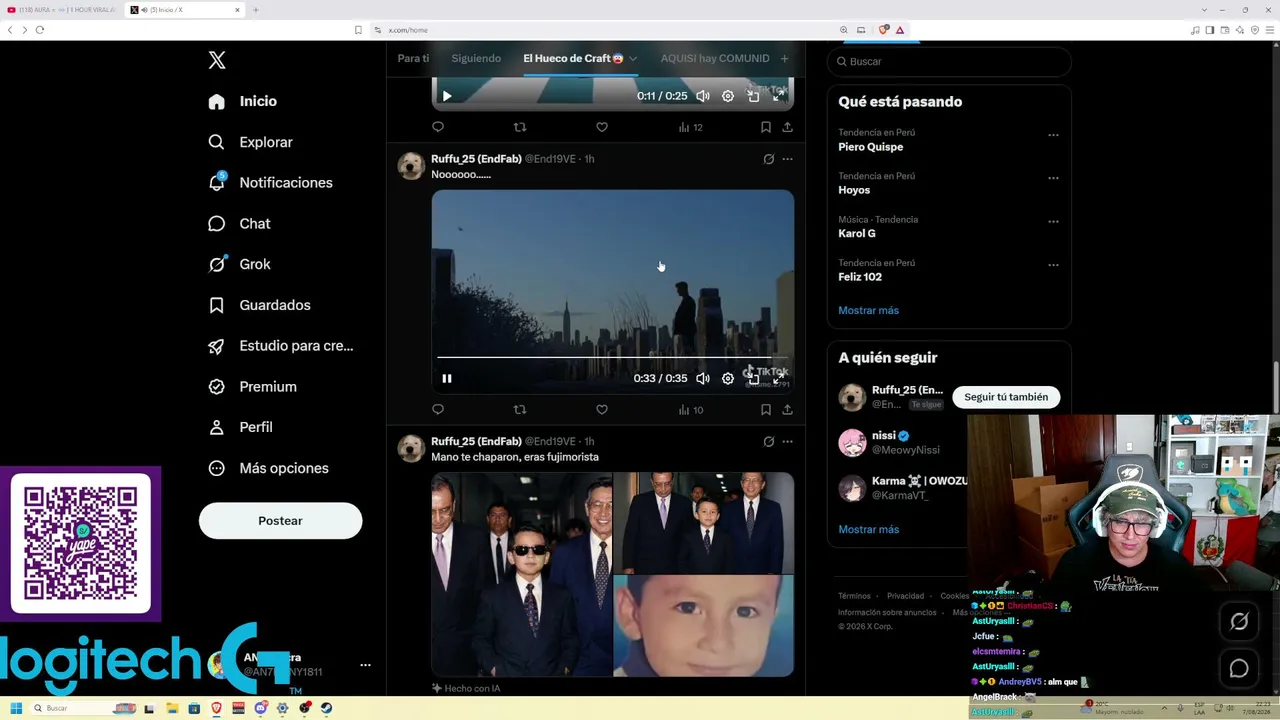Open Steam from the taskbar
Image resolution: width=1280 pixels, height=720 pixels.
(326, 708)
